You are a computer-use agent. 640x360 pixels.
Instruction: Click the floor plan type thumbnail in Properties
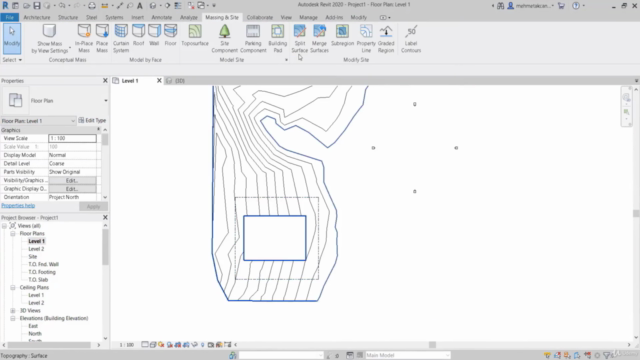coord(16,100)
